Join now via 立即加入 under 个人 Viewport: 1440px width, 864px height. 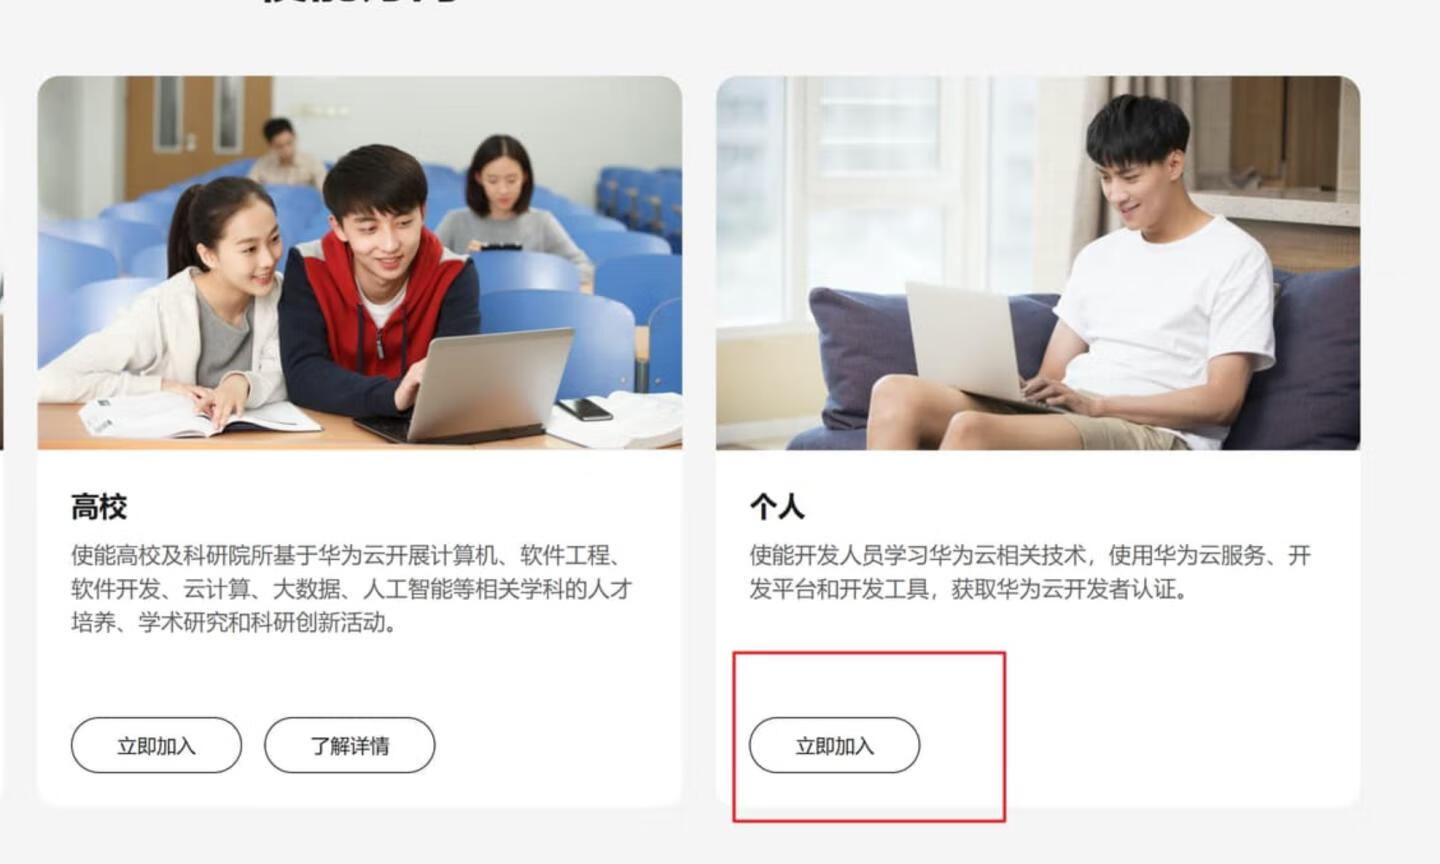pos(834,745)
